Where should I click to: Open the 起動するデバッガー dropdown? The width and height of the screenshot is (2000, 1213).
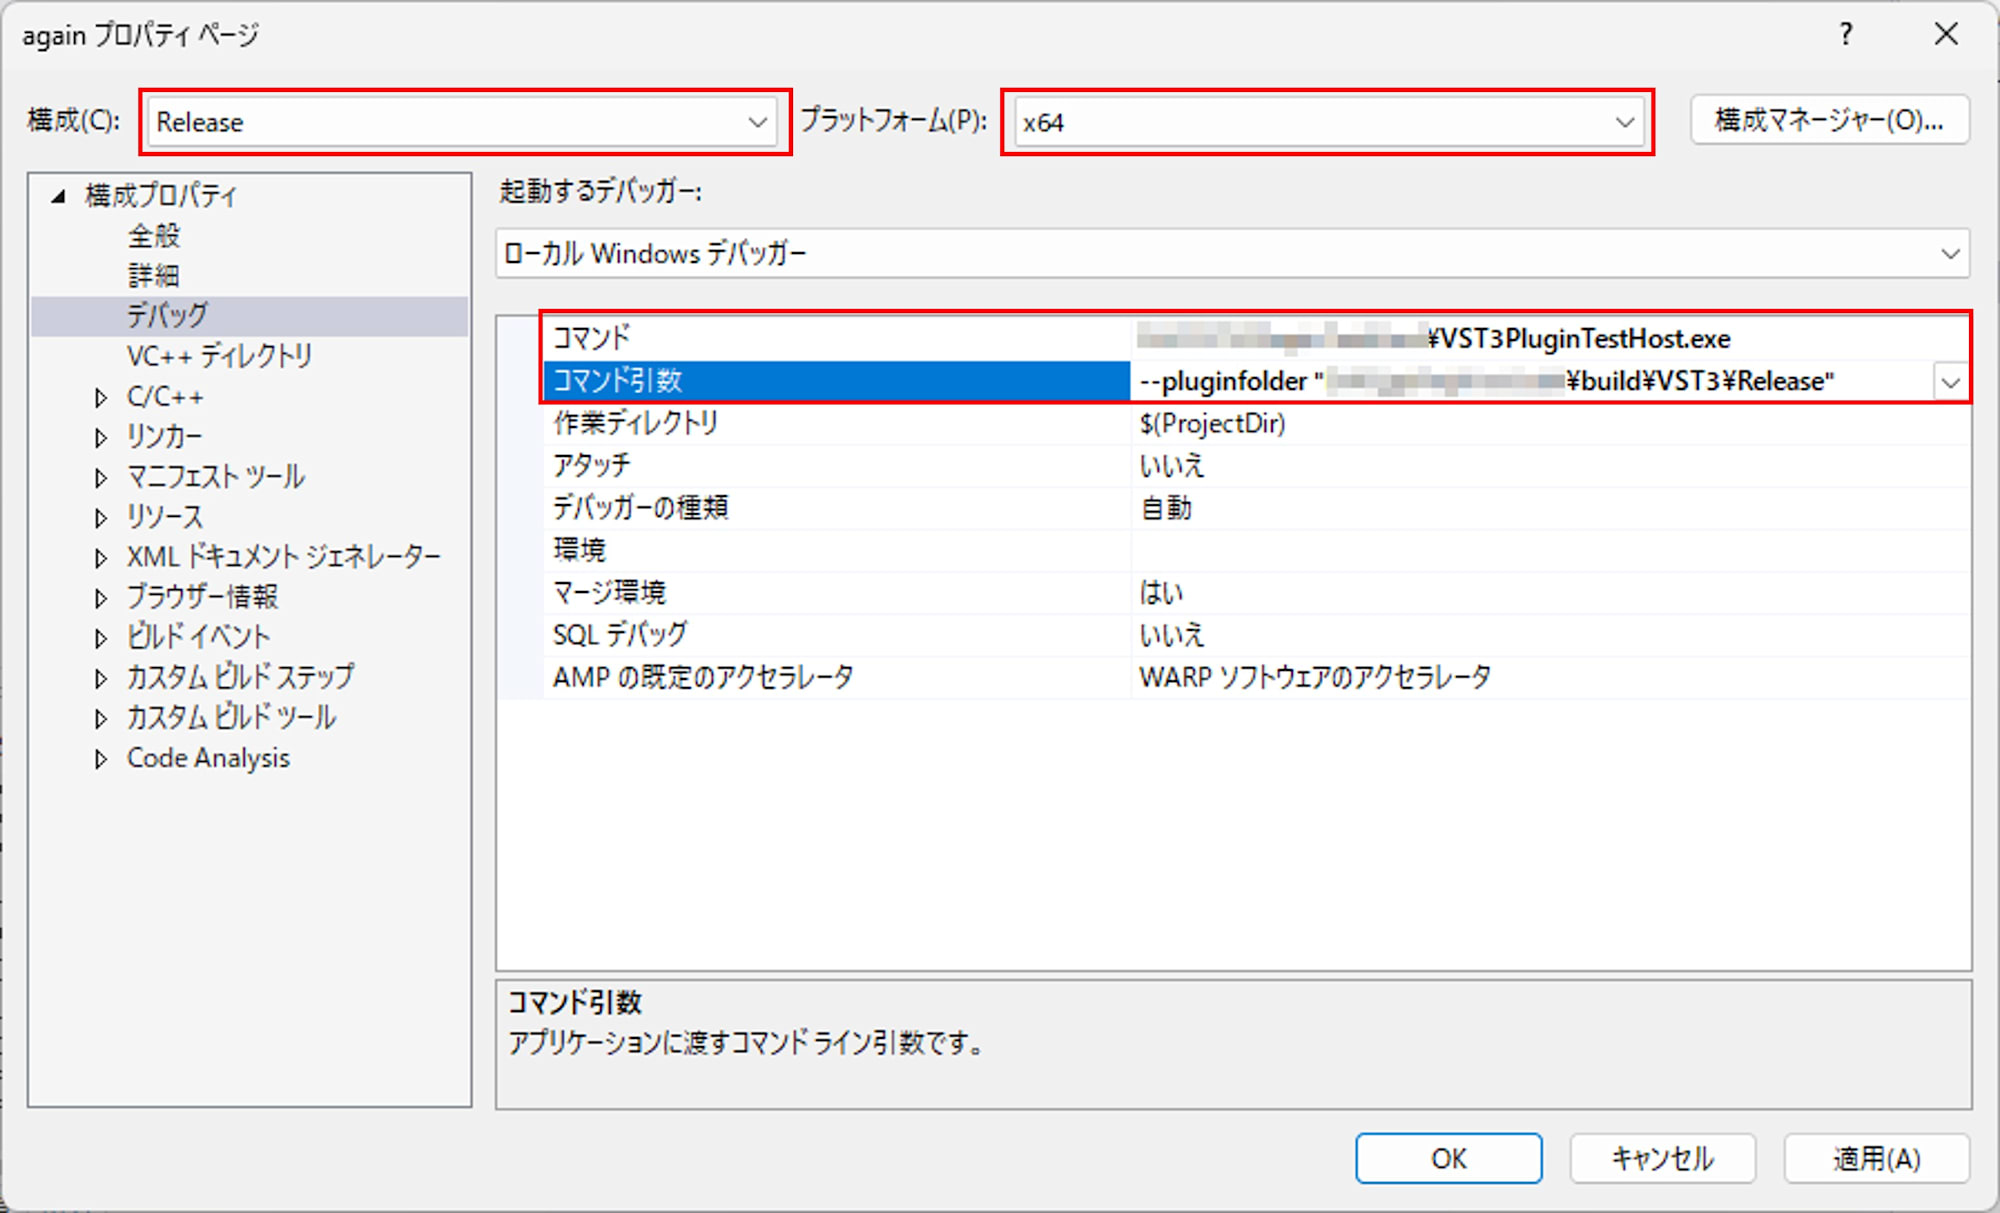point(1950,253)
